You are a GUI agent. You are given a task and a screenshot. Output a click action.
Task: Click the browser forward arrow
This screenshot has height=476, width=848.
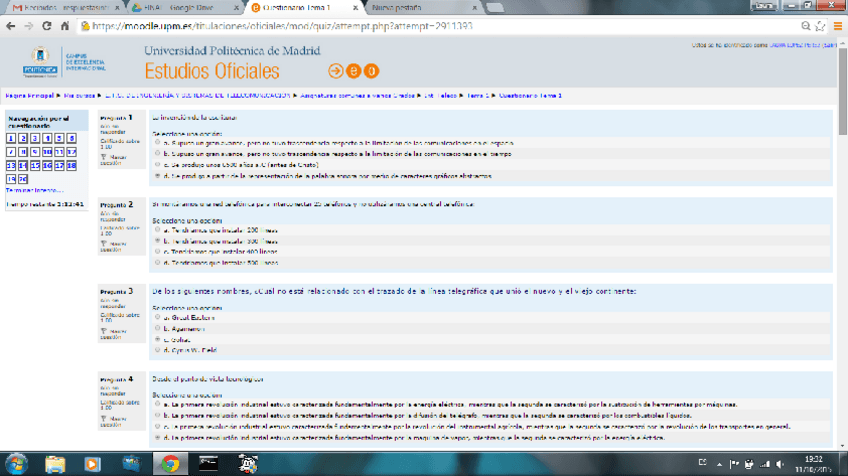[29, 26]
